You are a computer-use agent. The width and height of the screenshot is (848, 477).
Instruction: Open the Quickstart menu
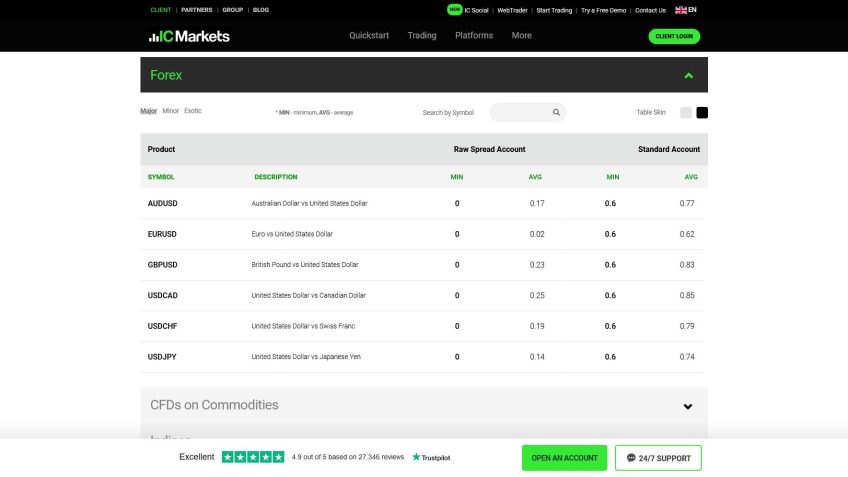click(368, 36)
